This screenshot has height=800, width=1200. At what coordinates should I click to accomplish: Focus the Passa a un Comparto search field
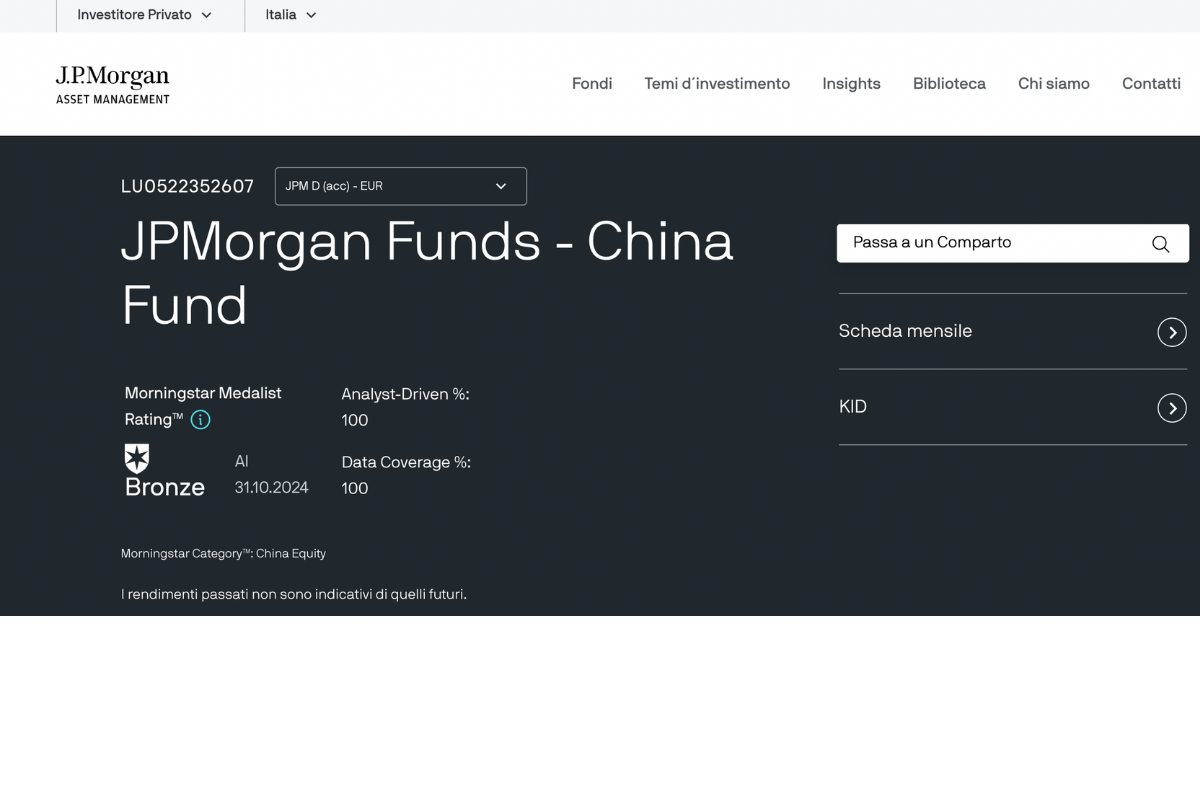pos(990,243)
